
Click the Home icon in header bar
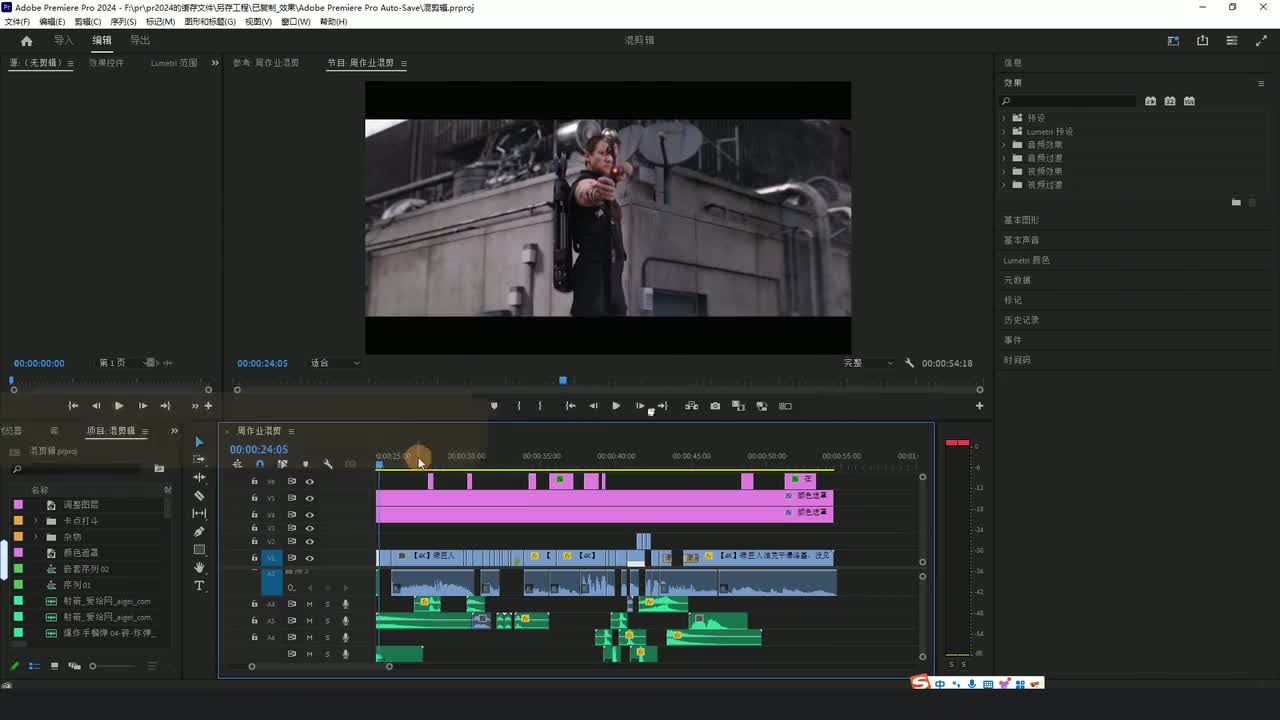coord(27,41)
